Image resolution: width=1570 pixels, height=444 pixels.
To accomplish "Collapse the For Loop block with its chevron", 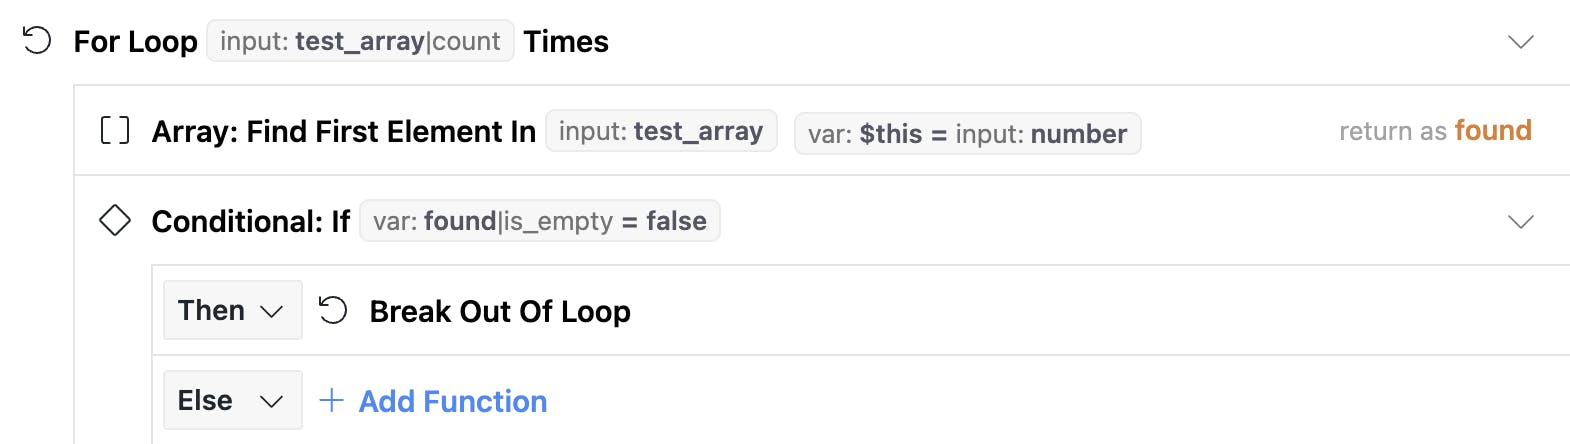I will (x=1520, y=42).
